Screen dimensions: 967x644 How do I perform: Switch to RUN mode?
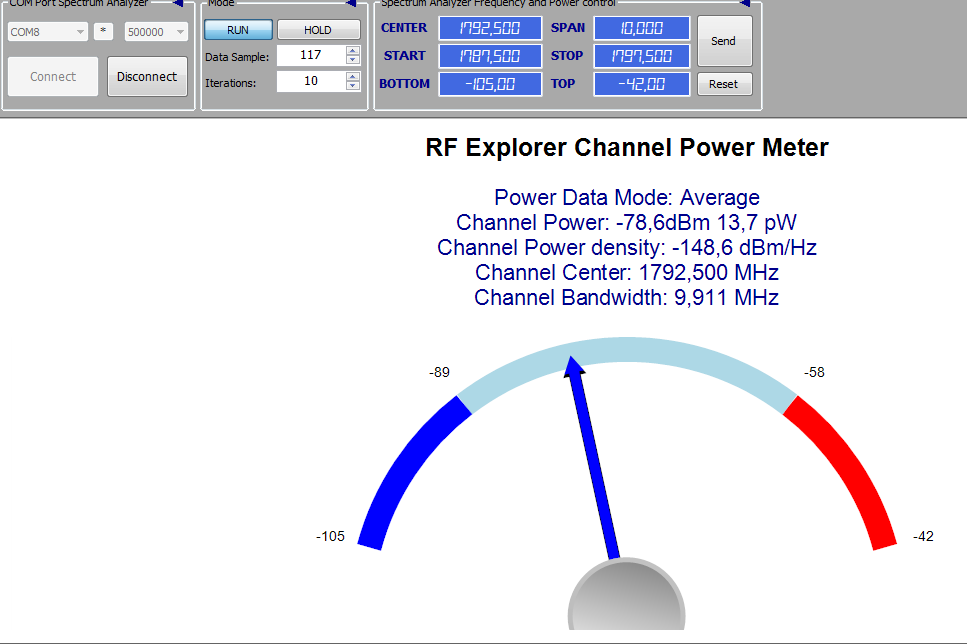coord(238,30)
